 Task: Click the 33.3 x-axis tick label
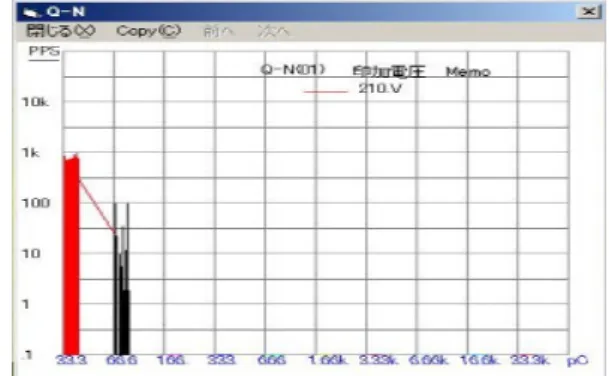(72, 360)
